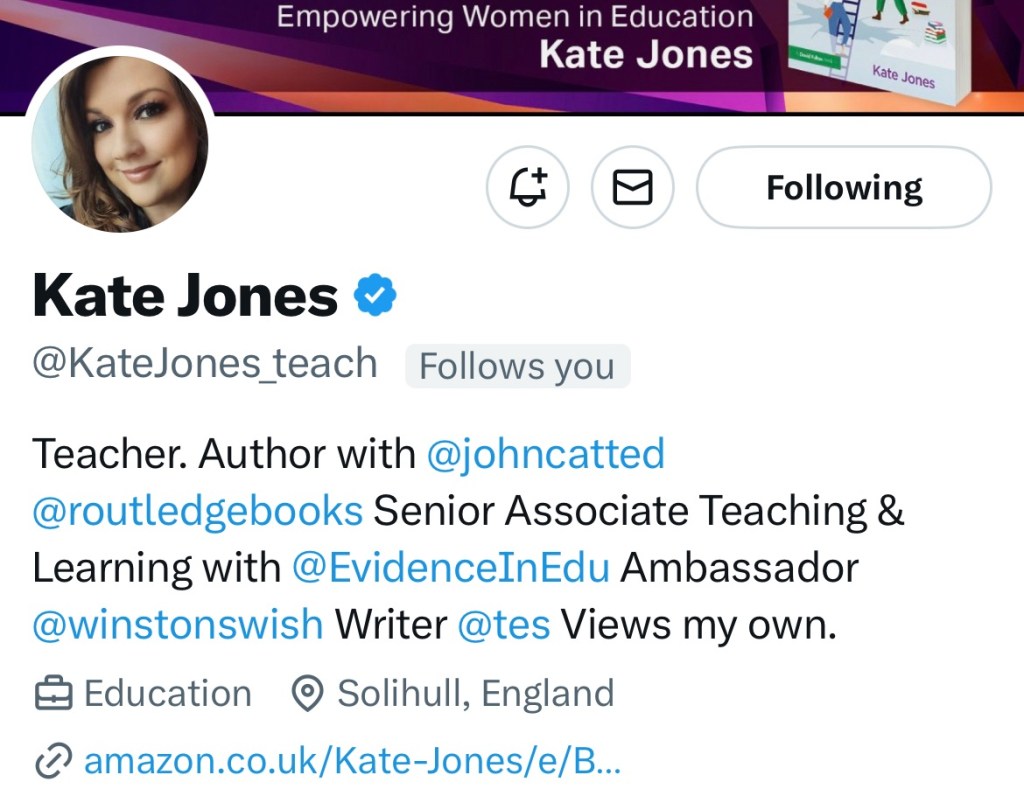Click the link chain icon
Screen dimensions: 1024x796
tap(51, 762)
